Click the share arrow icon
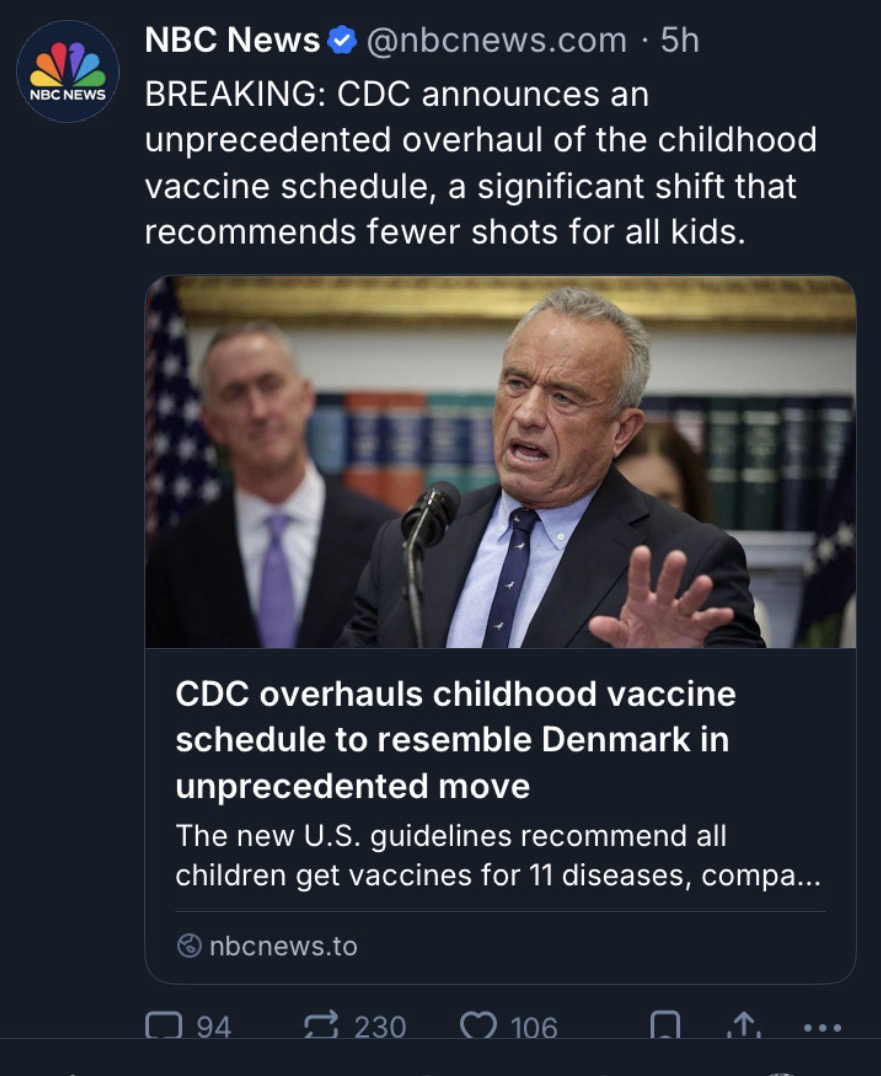This screenshot has height=1076, width=881. pos(743,1026)
